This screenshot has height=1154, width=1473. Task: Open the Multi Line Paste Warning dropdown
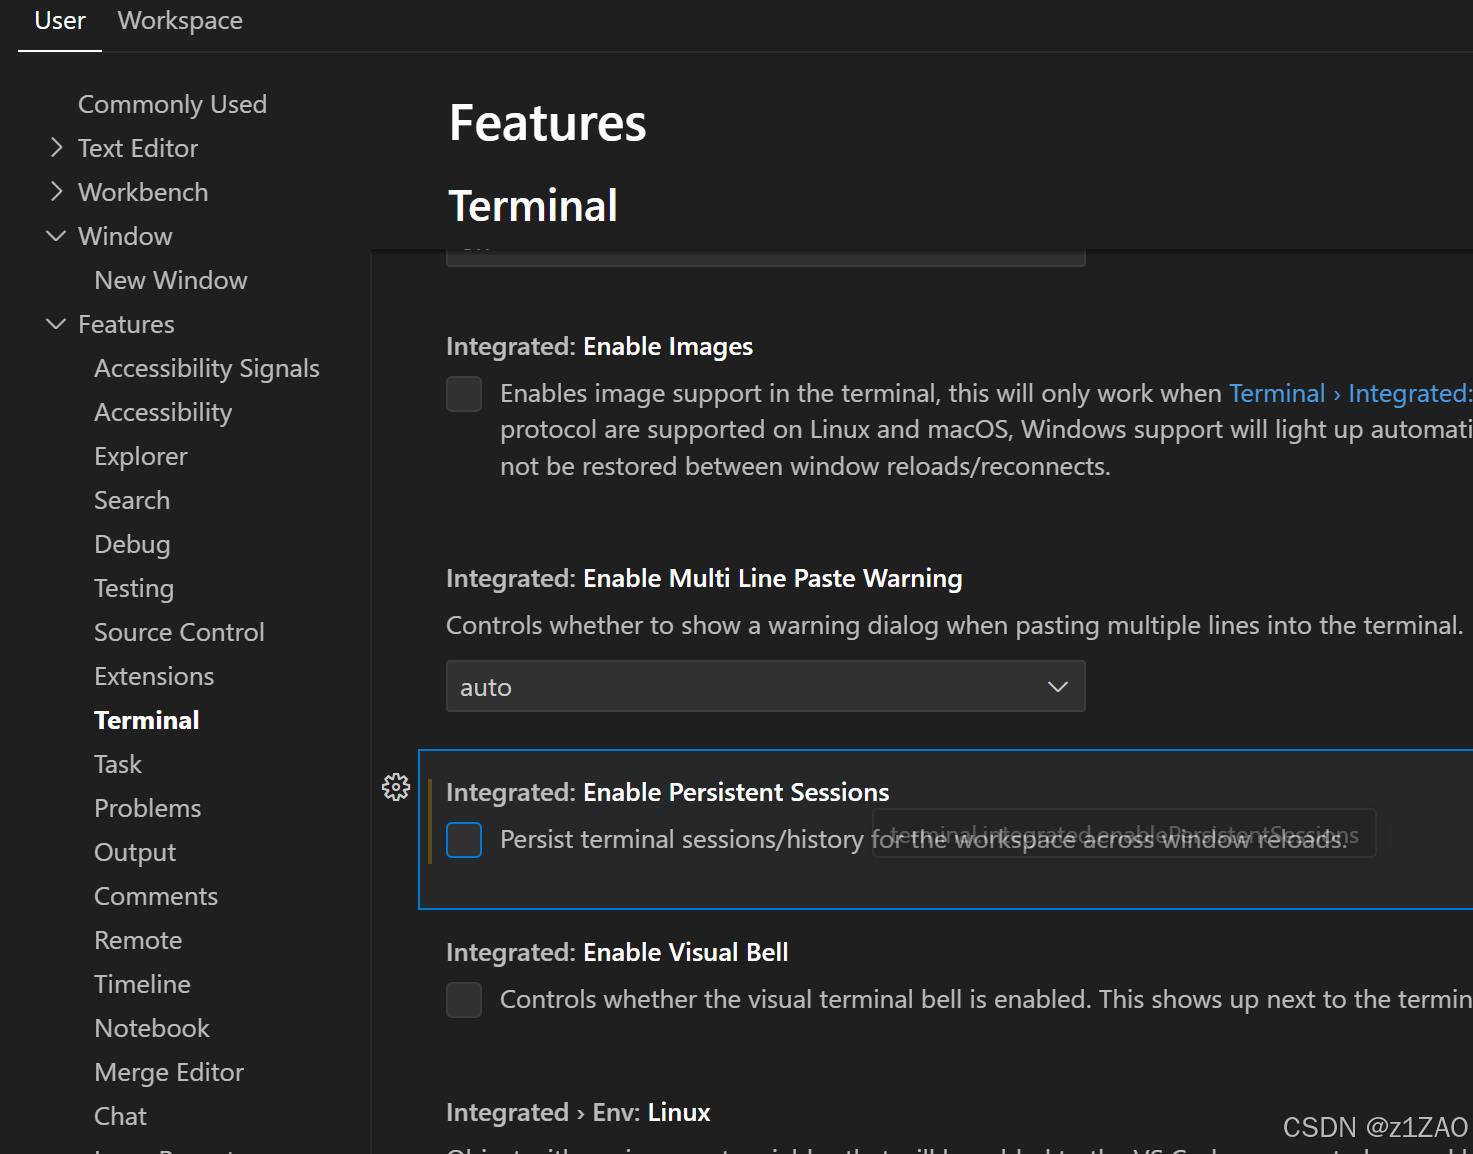765,687
